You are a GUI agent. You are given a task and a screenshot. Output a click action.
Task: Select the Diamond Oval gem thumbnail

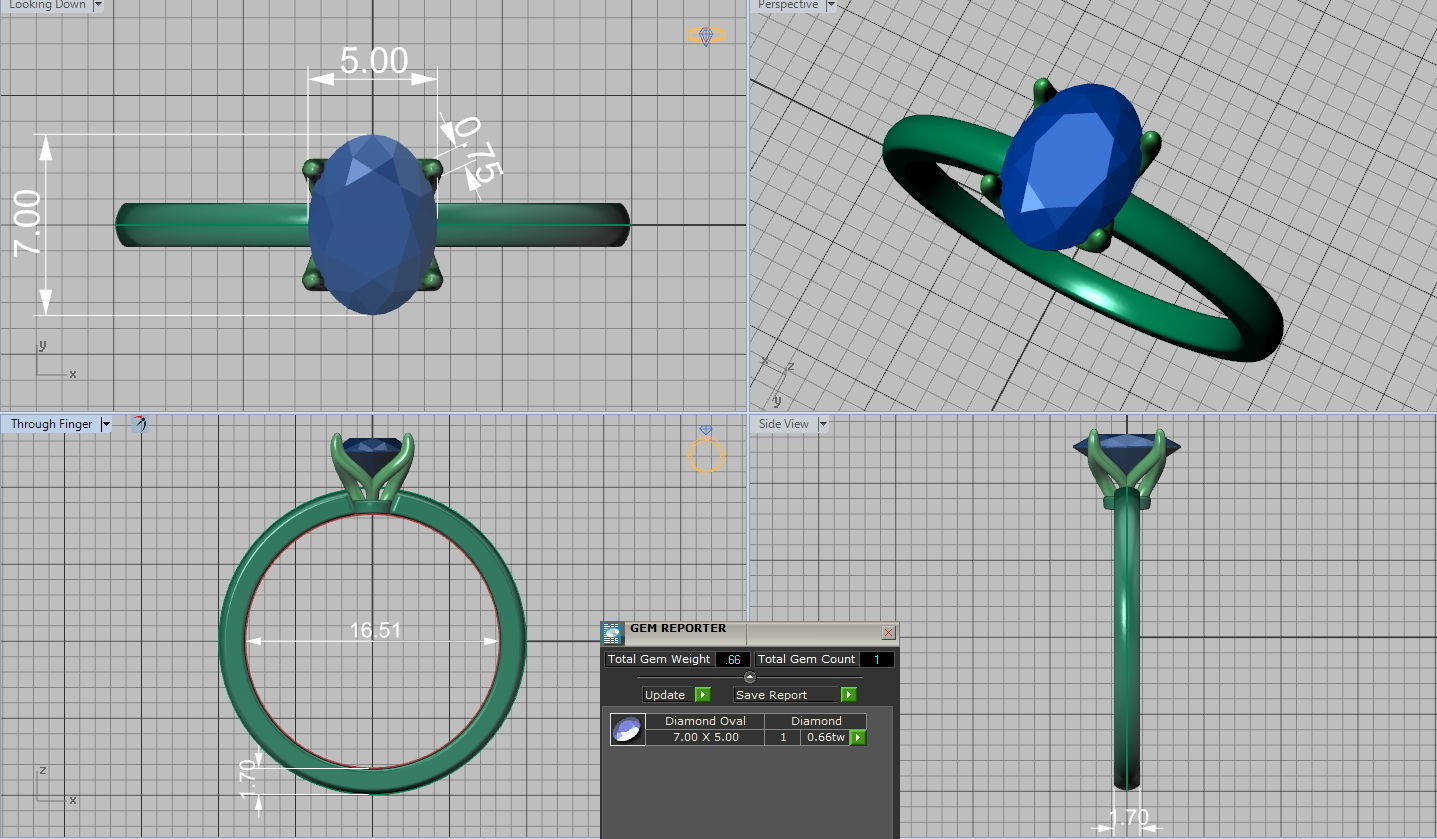(x=628, y=730)
